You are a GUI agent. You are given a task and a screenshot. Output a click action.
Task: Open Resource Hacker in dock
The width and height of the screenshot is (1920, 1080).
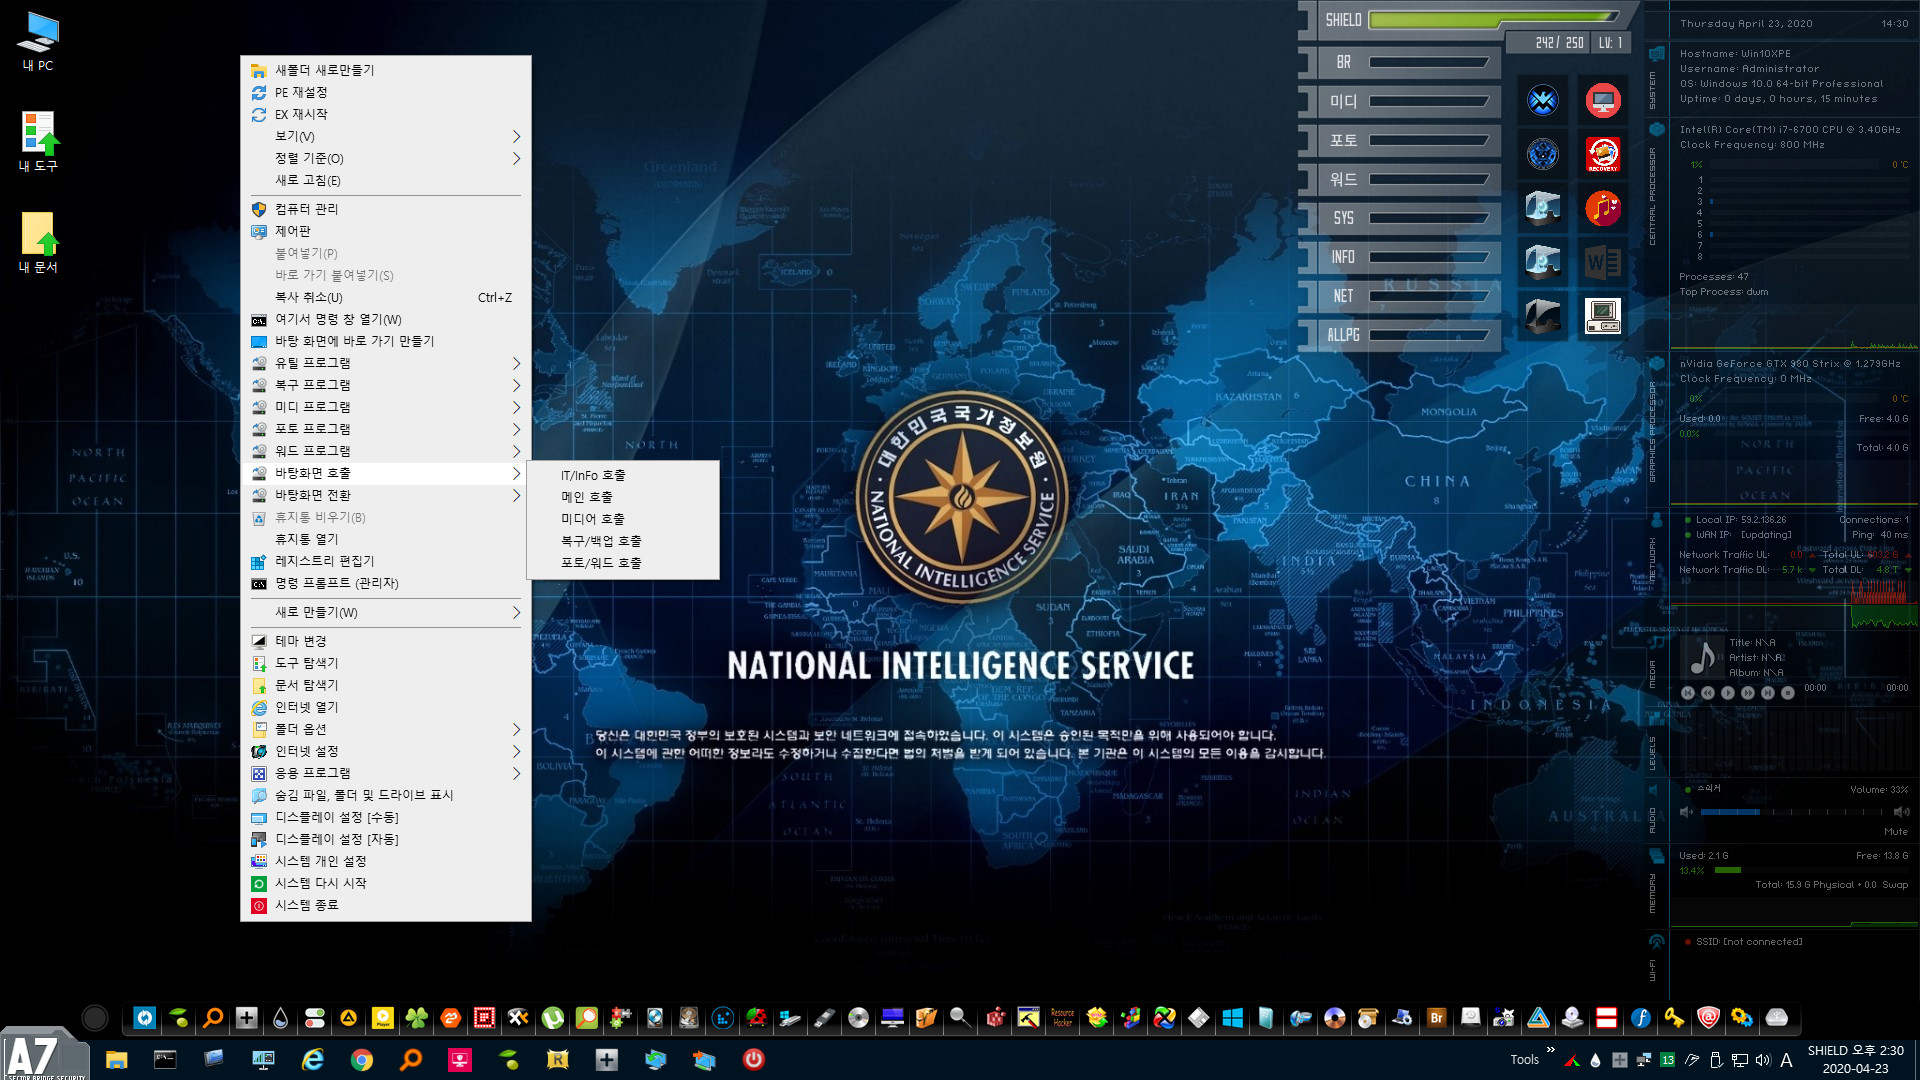coord(1062,1018)
